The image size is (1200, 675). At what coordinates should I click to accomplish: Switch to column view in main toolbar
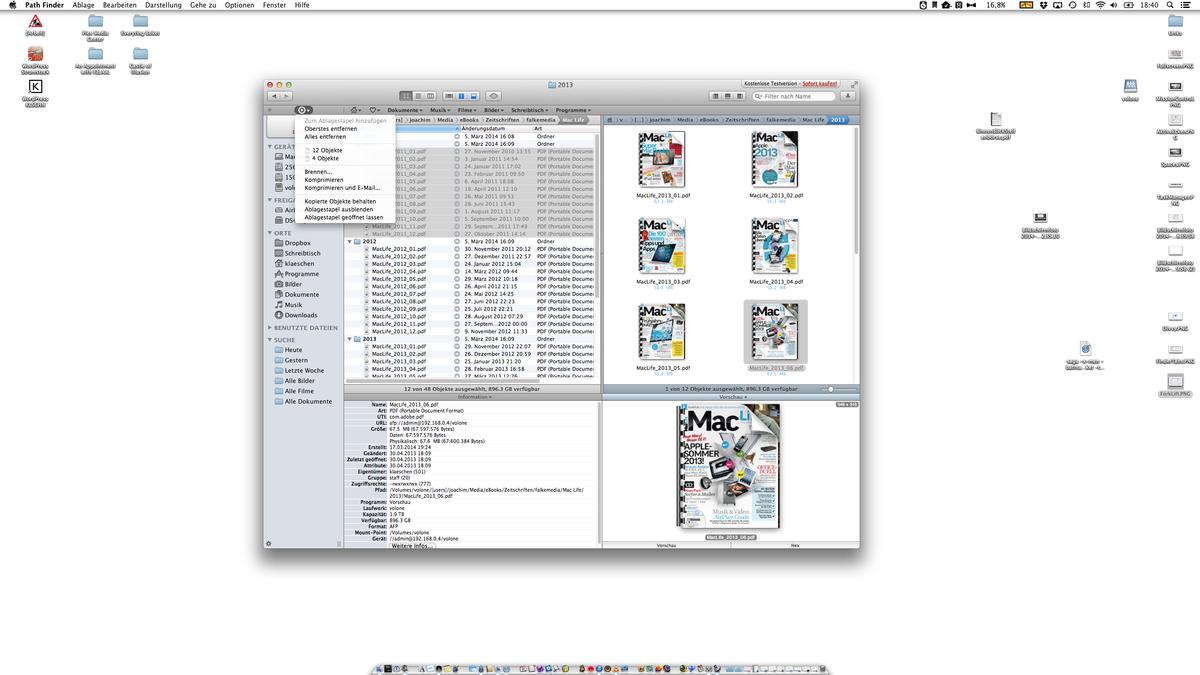[430, 96]
